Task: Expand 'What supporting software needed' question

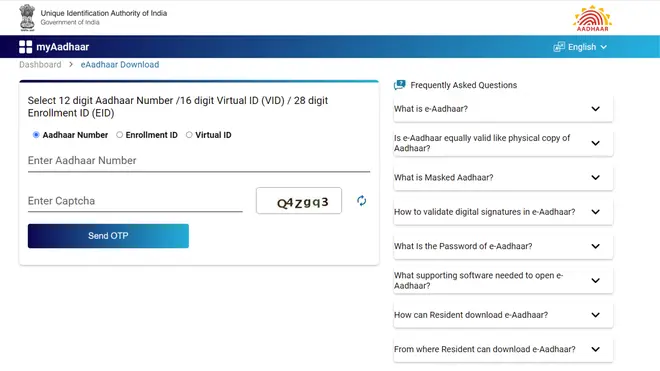Action: click(503, 280)
